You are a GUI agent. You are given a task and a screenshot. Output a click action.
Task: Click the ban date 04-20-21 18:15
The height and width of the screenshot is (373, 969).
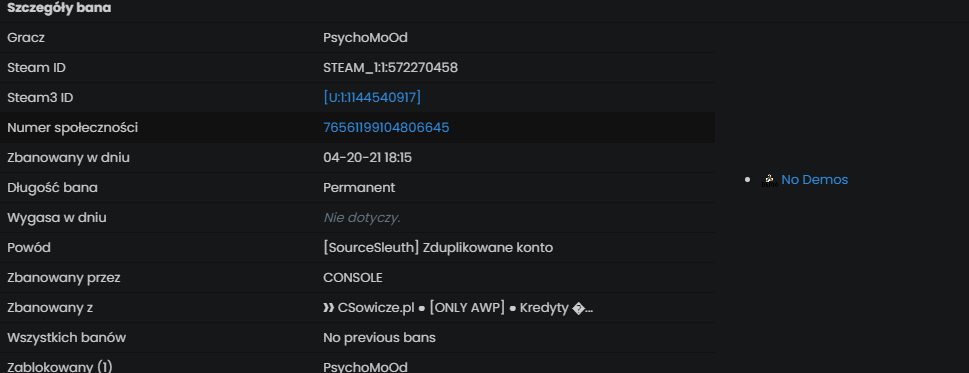(x=368, y=157)
